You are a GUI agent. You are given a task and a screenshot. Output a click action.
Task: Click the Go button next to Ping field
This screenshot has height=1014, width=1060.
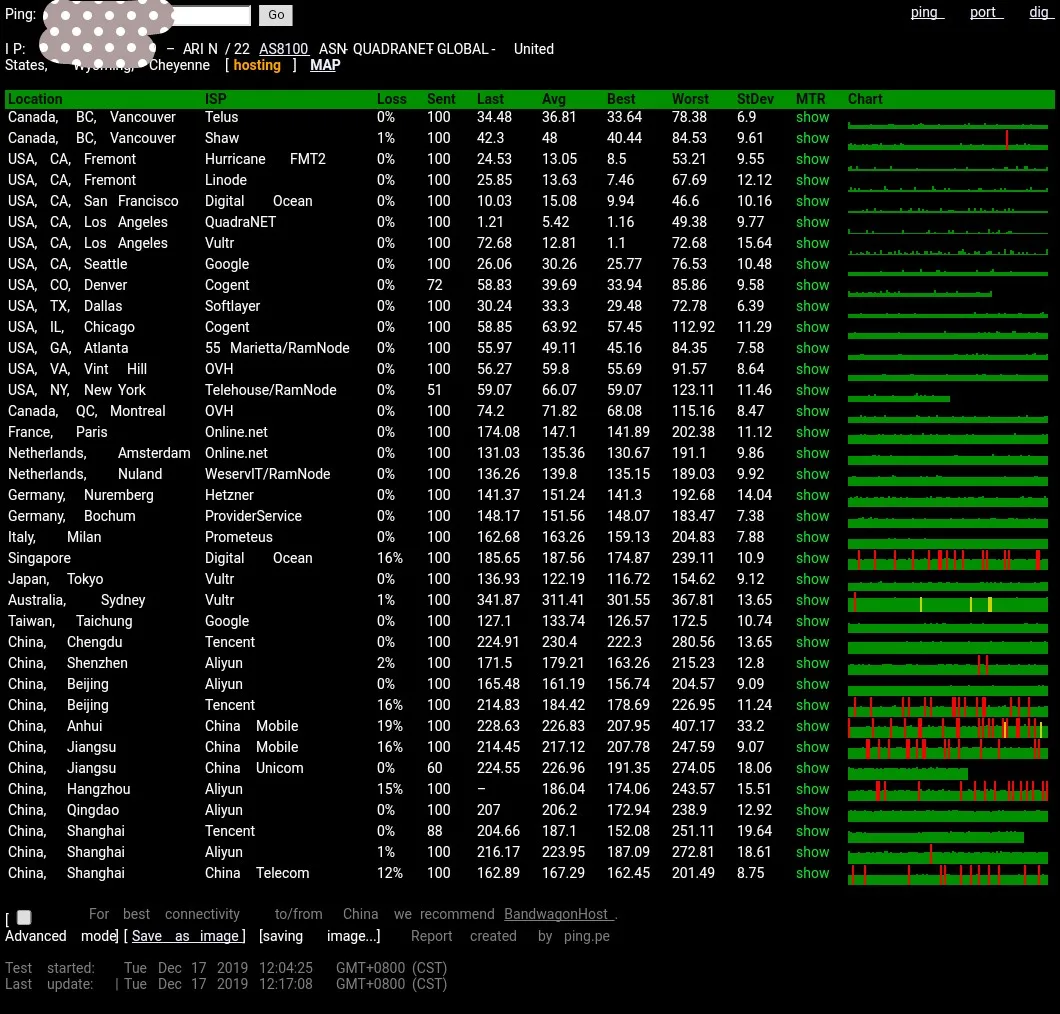(x=275, y=15)
